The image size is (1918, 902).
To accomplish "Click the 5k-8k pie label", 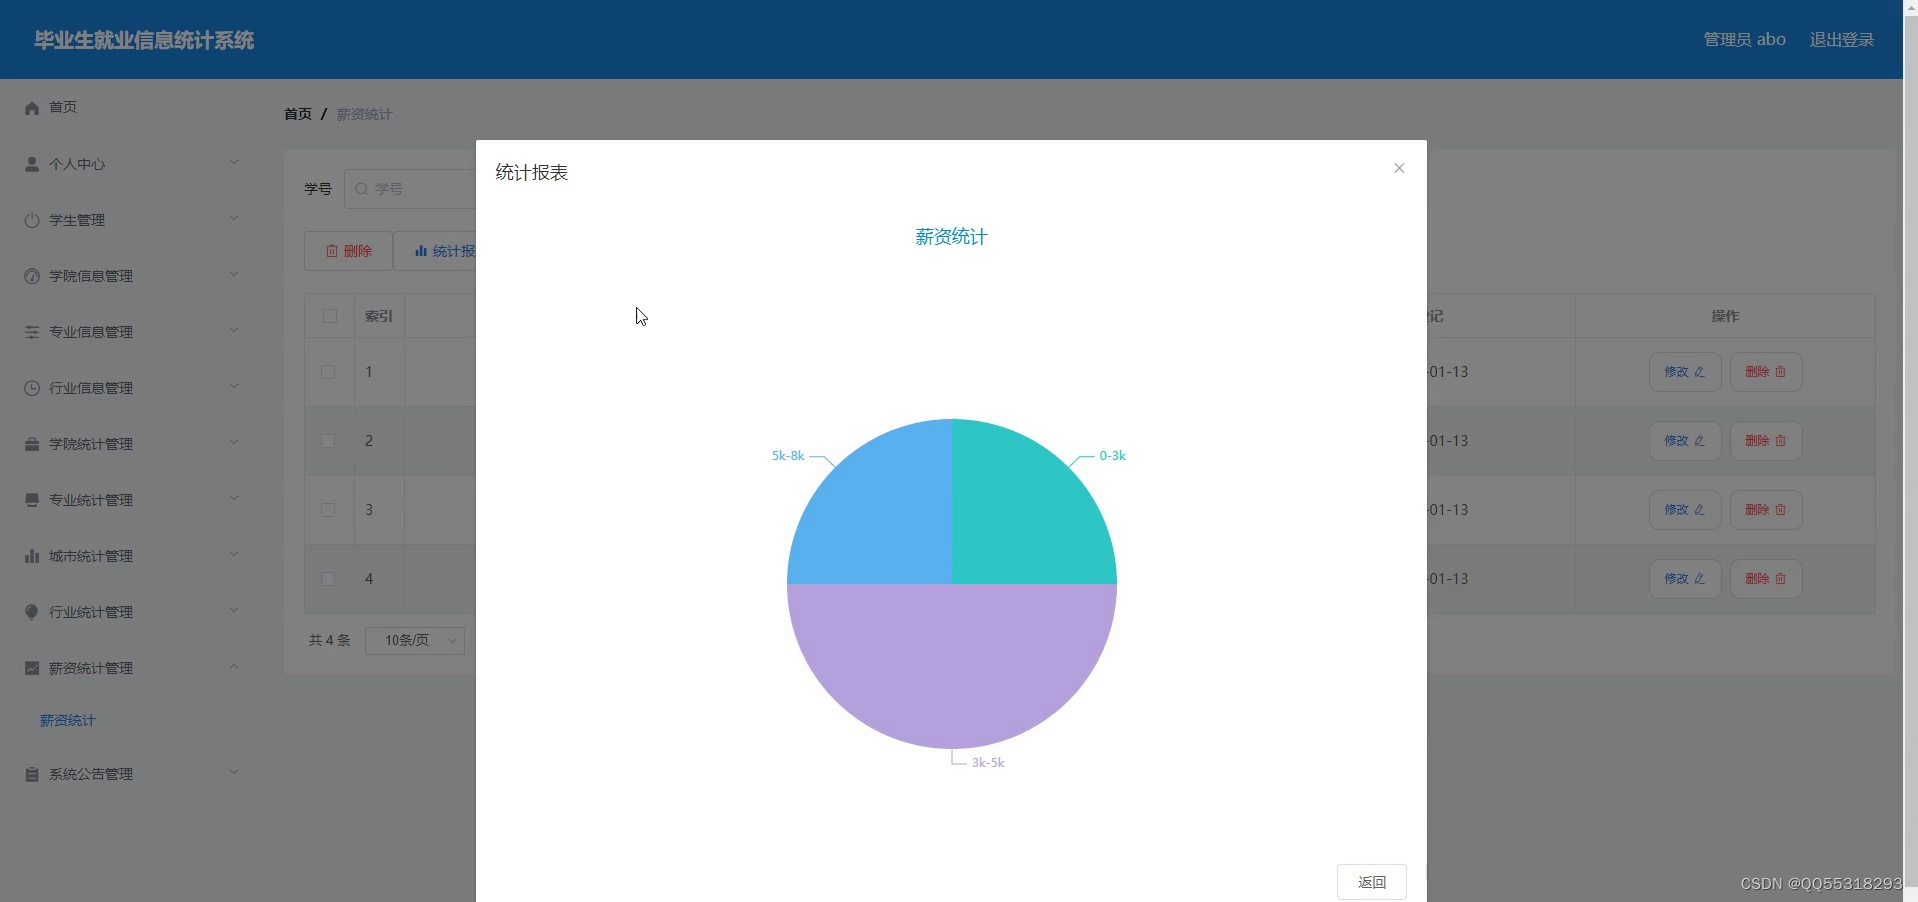I will click(788, 456).
